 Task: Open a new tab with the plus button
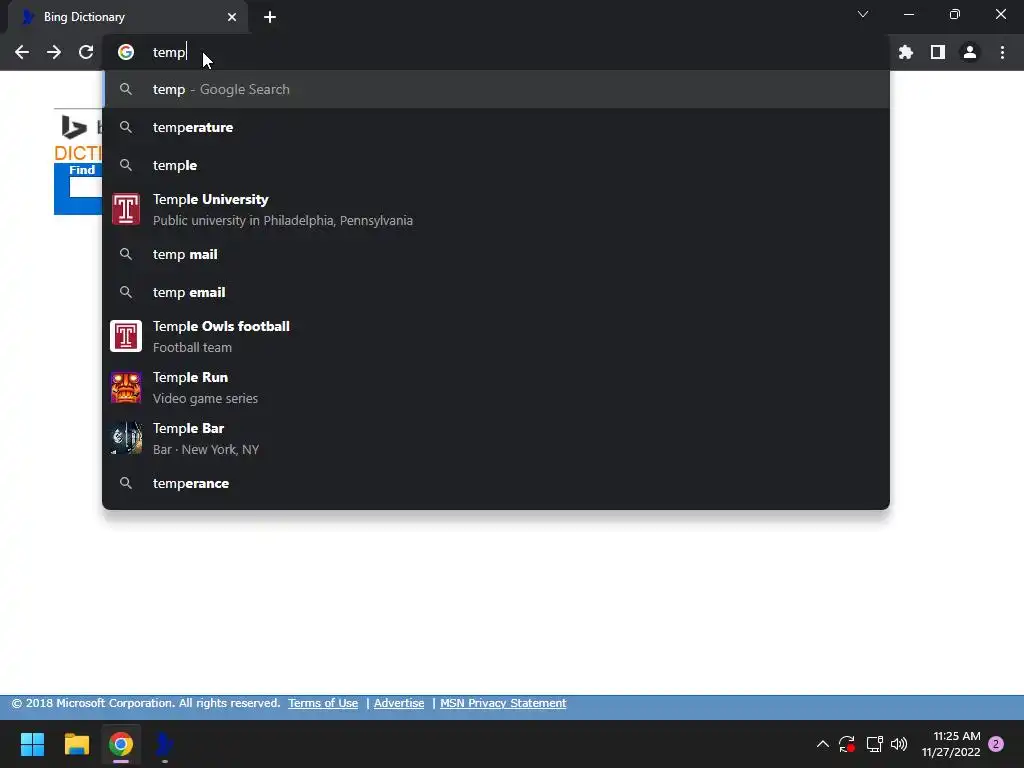click(x=270, y=17)
